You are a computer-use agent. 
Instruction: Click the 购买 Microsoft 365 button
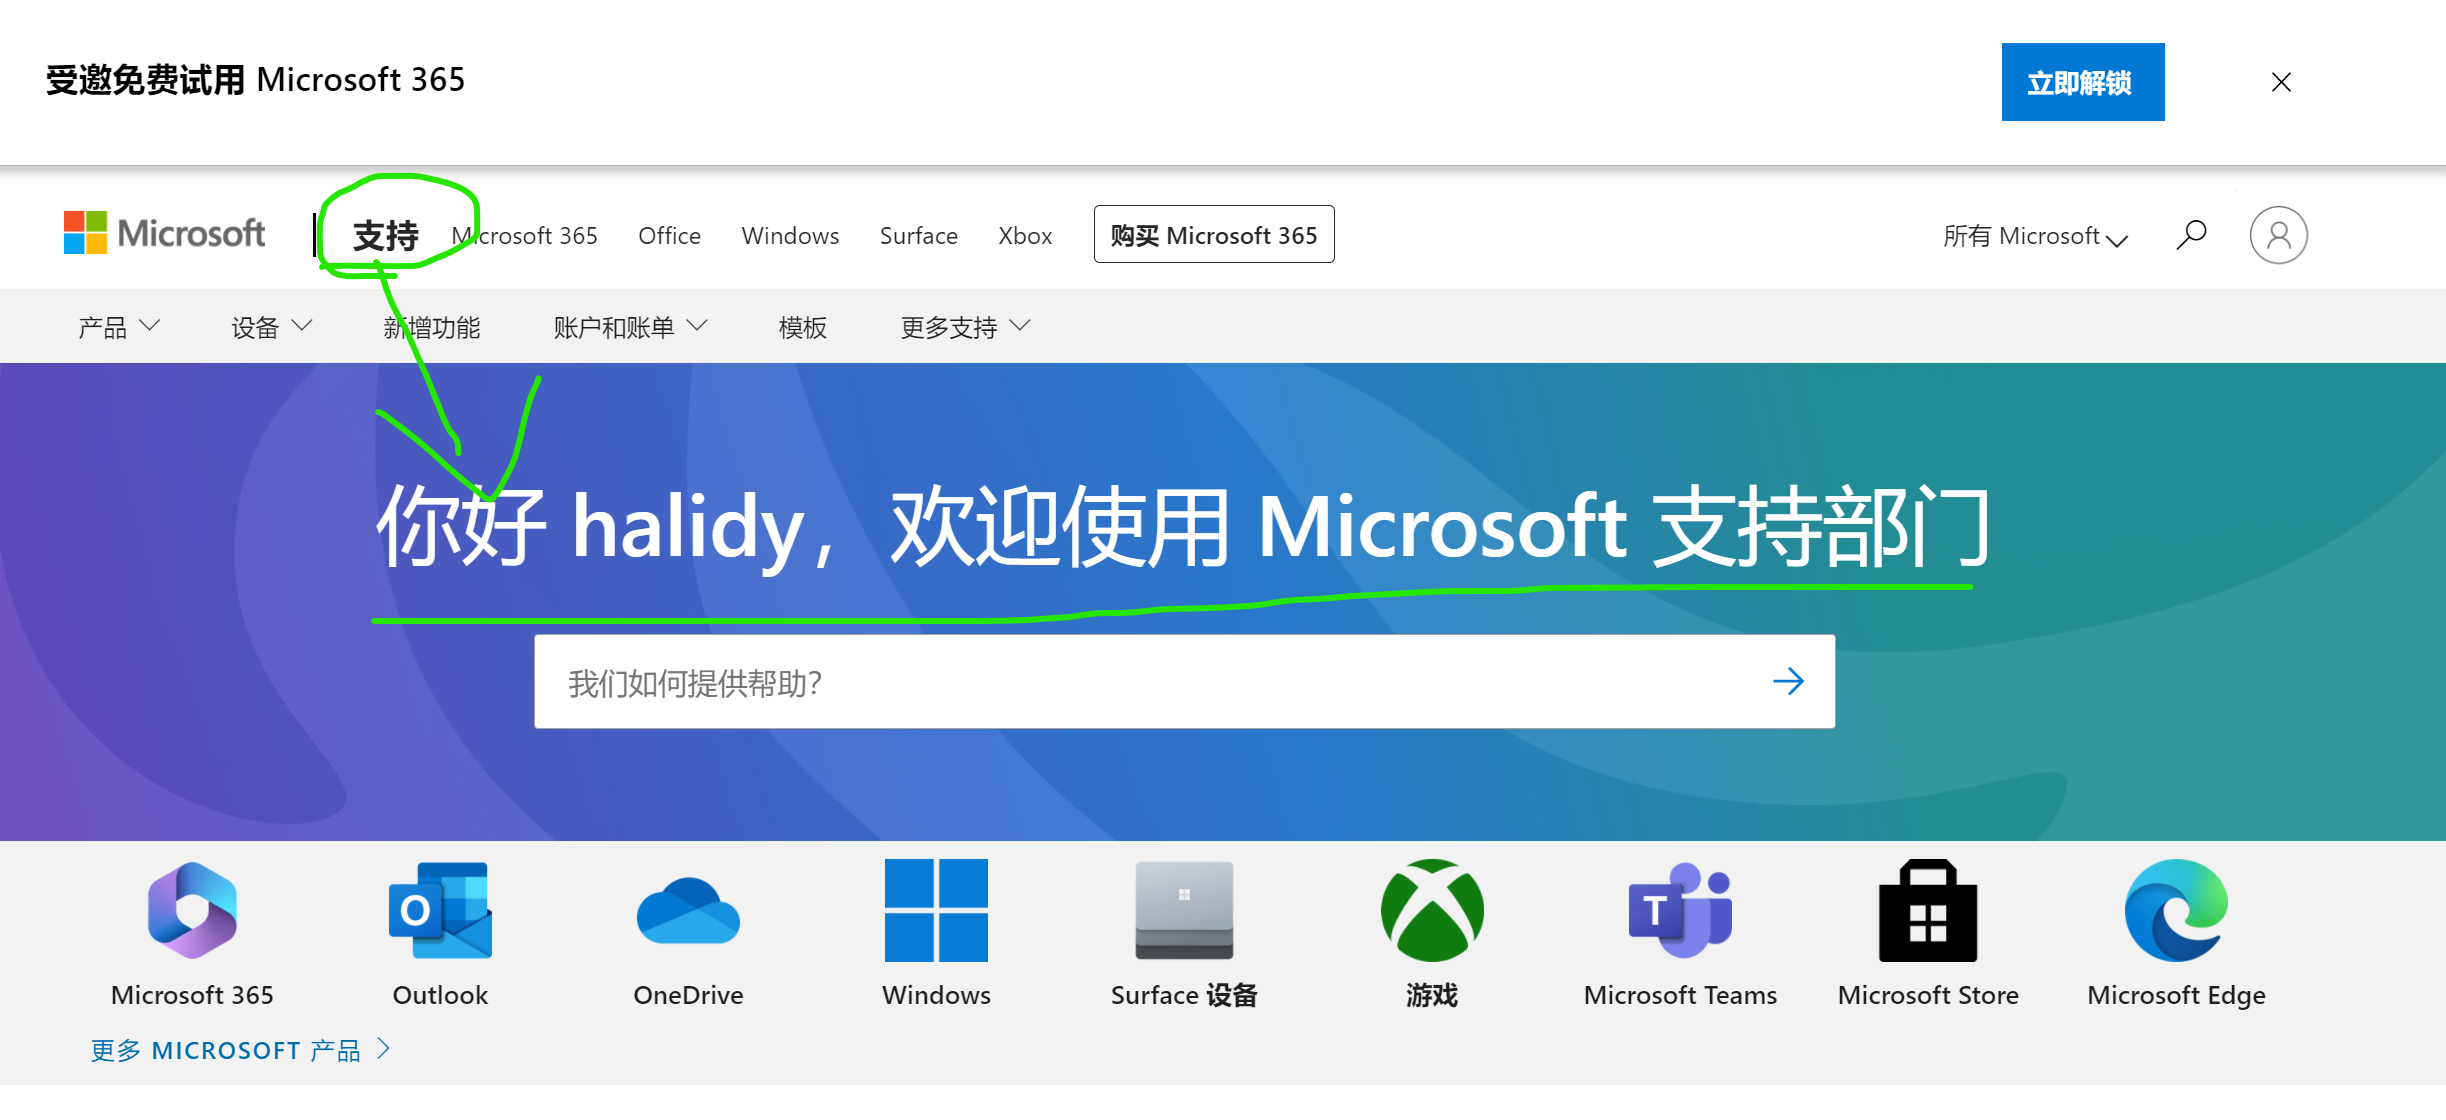tap(1213, 235)
